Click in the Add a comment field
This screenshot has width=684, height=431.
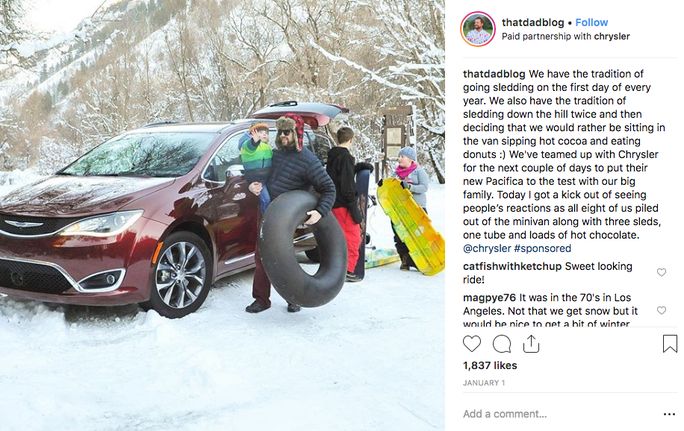[558, 414]
